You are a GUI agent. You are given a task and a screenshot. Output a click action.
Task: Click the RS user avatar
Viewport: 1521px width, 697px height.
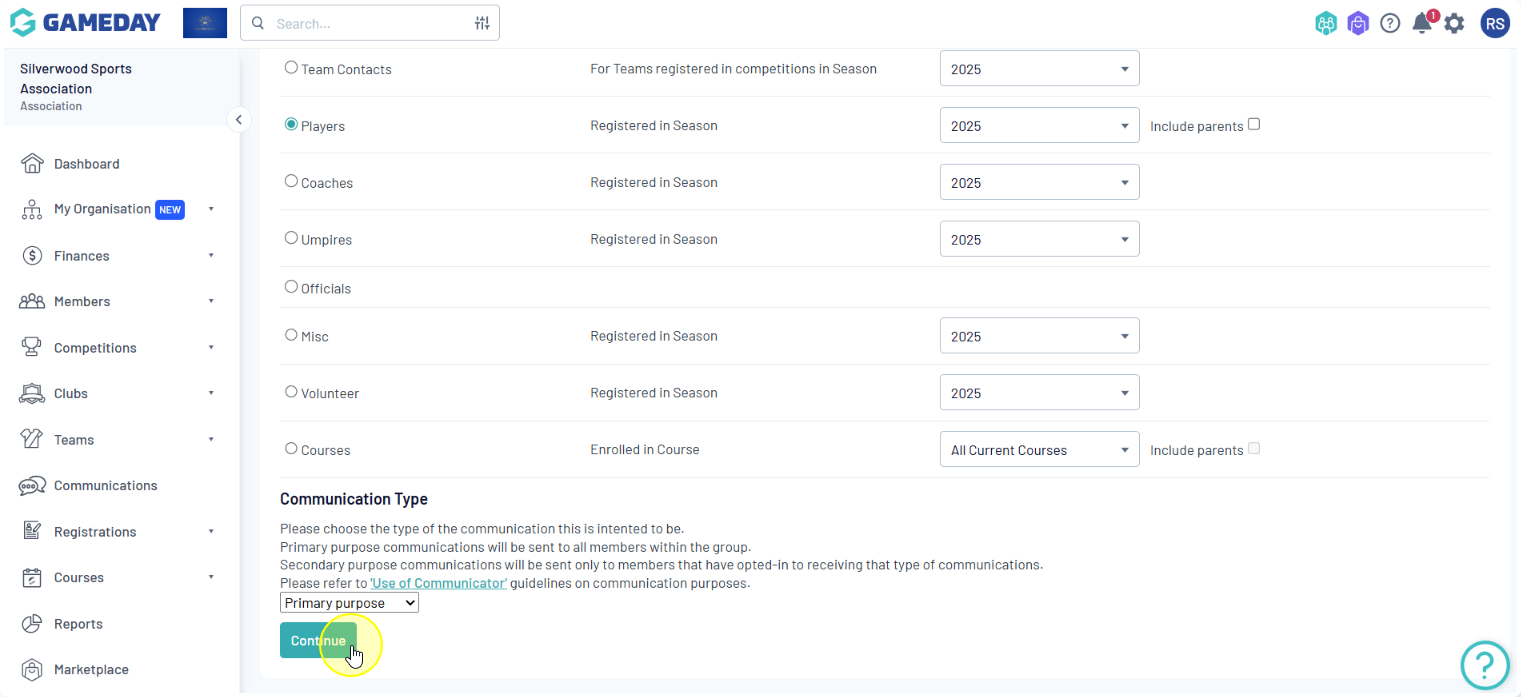pos(1495,23)
